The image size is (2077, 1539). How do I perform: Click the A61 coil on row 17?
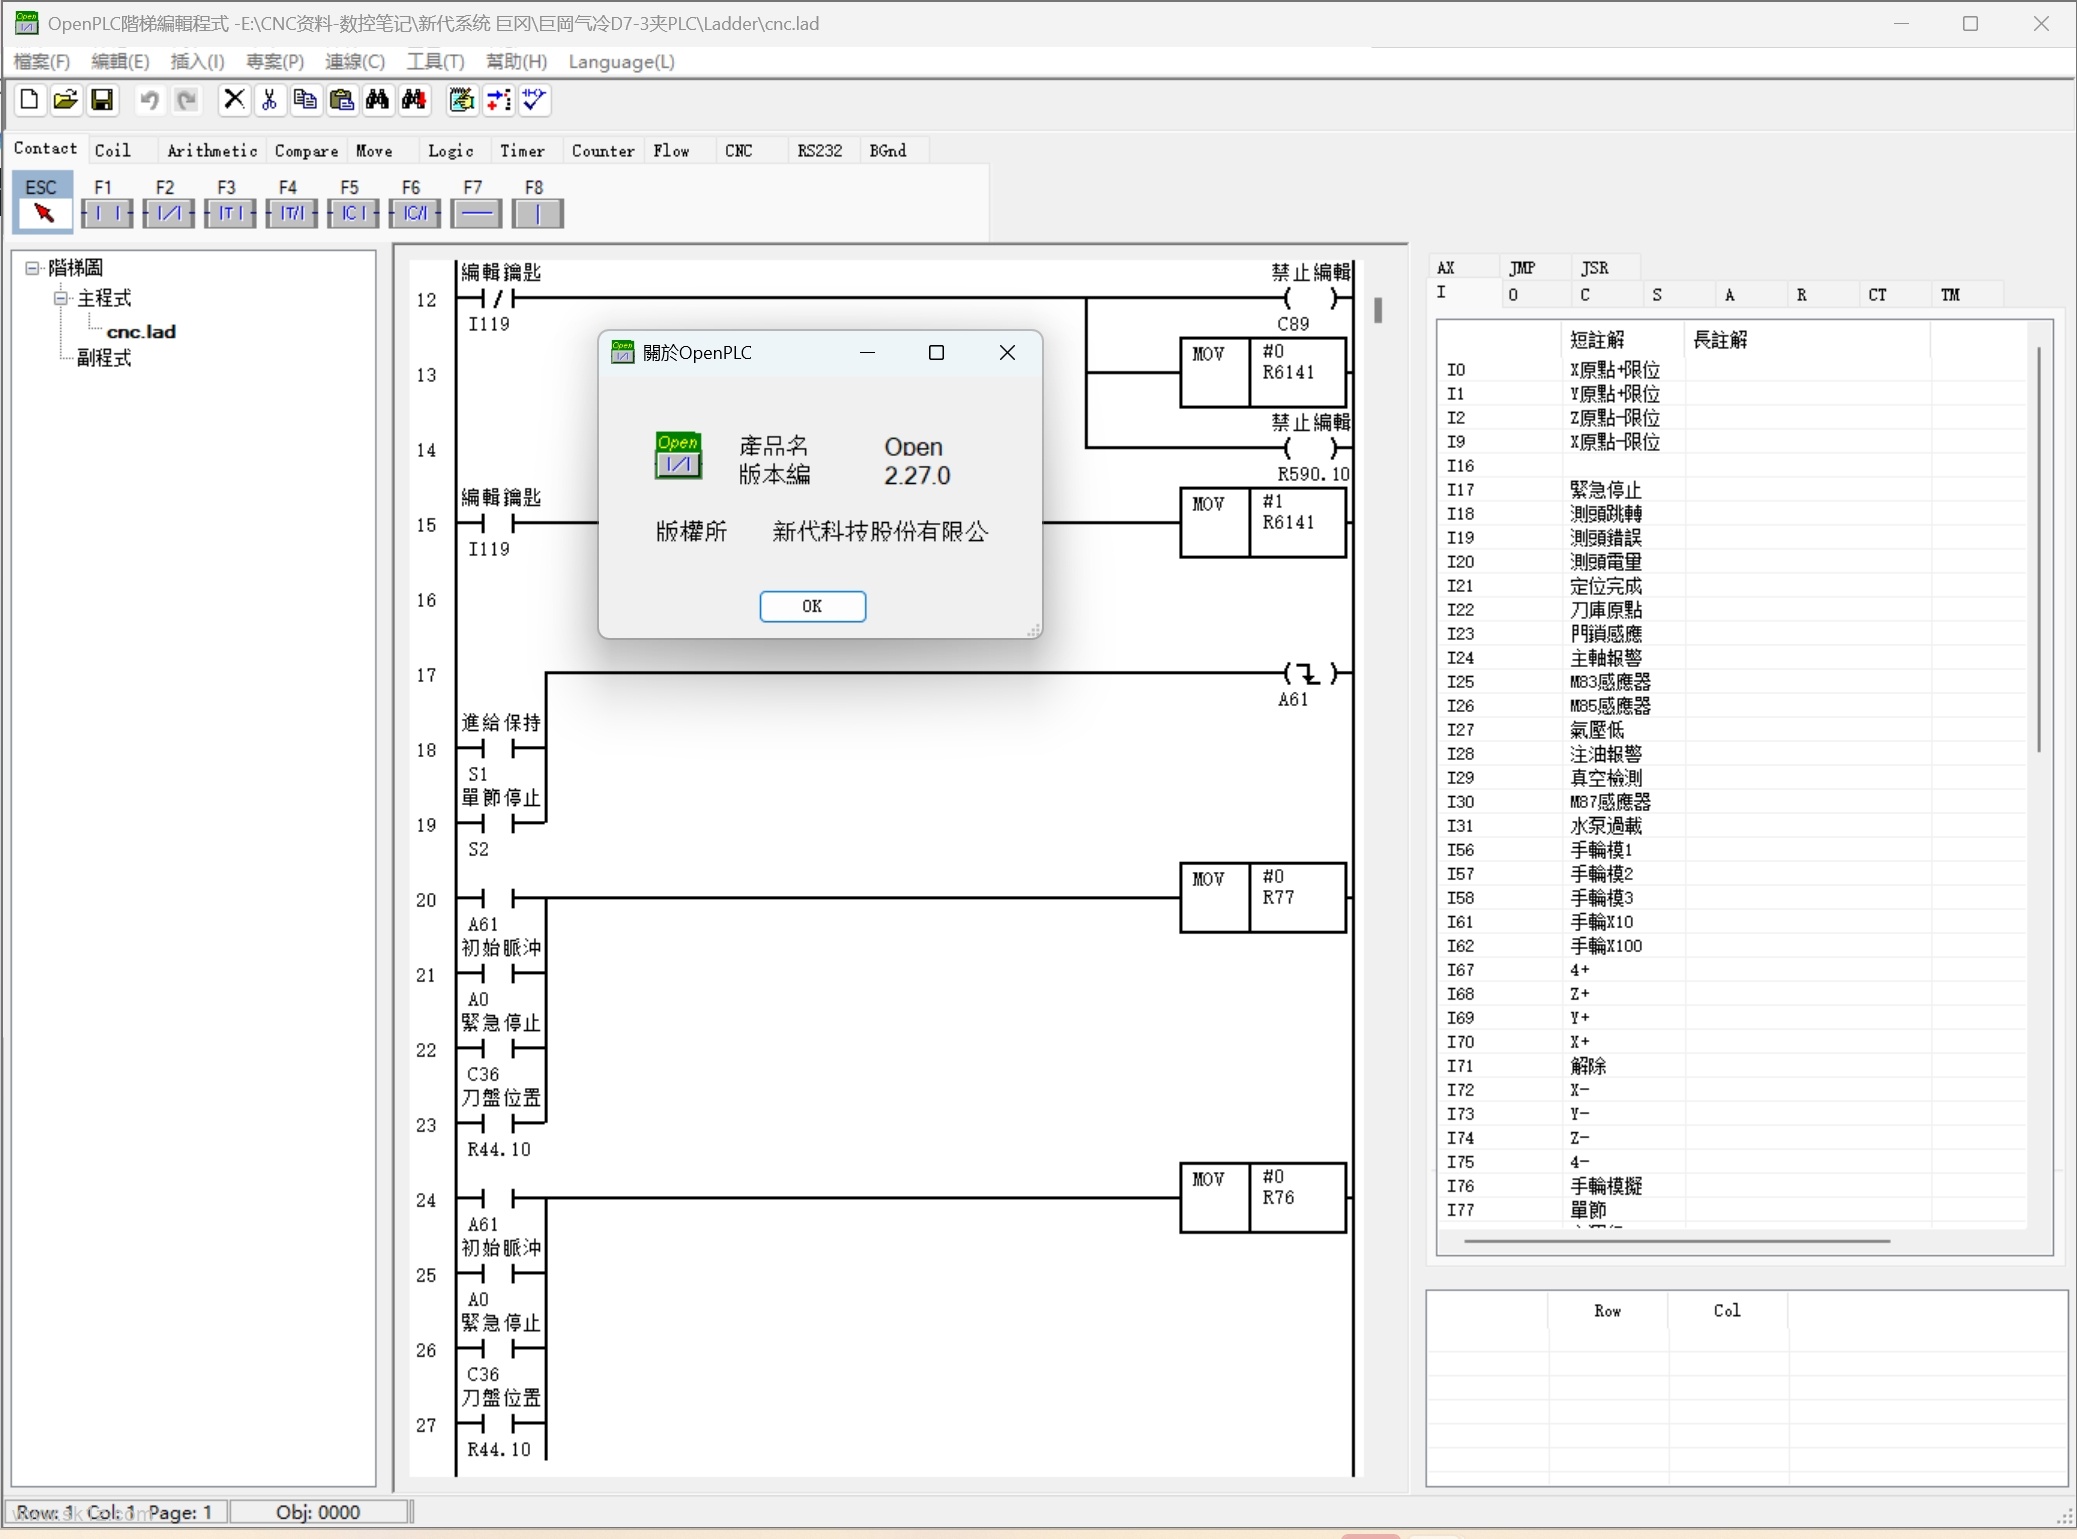tap(1310, 674)
